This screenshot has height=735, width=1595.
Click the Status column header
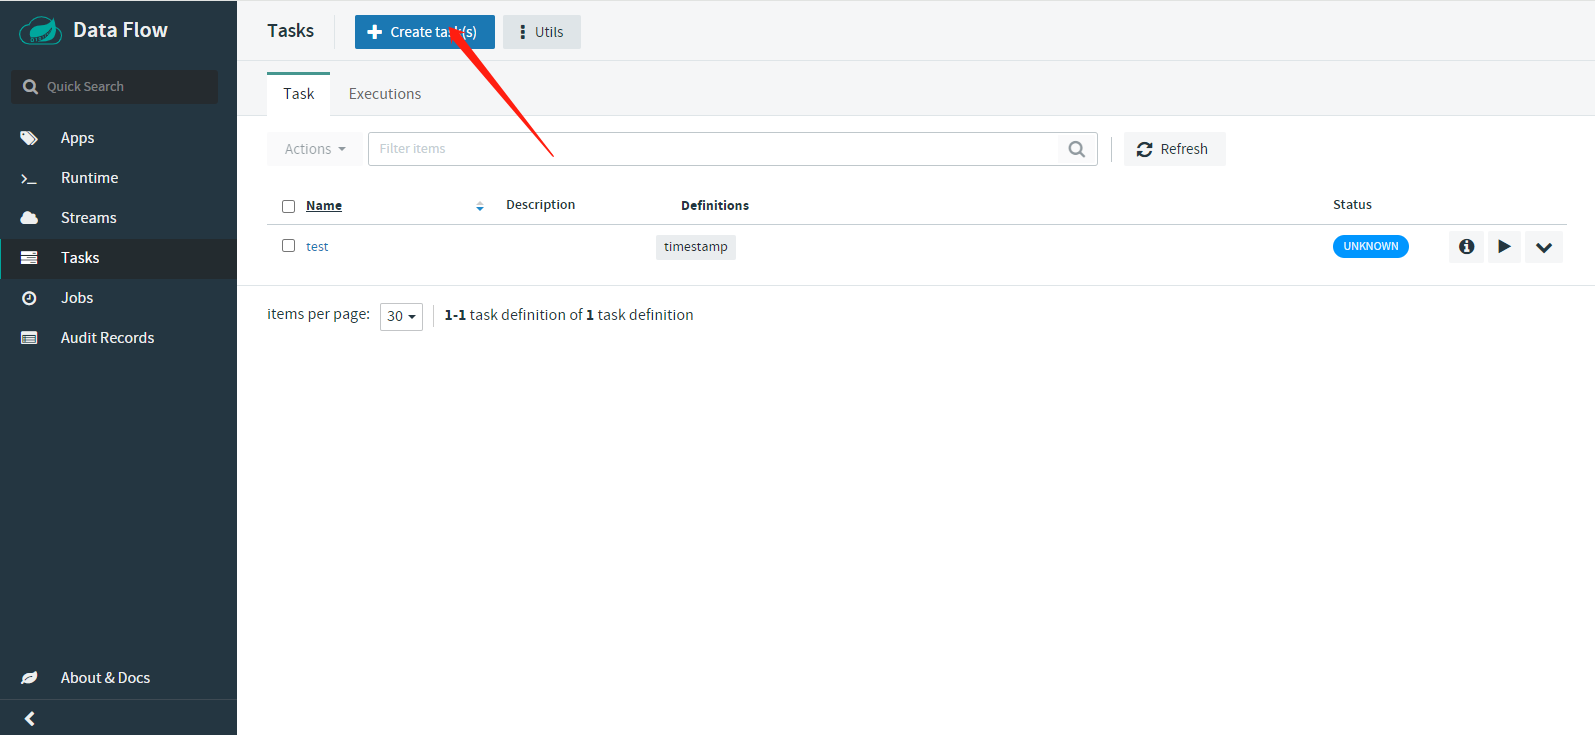tap(1352, 205)
